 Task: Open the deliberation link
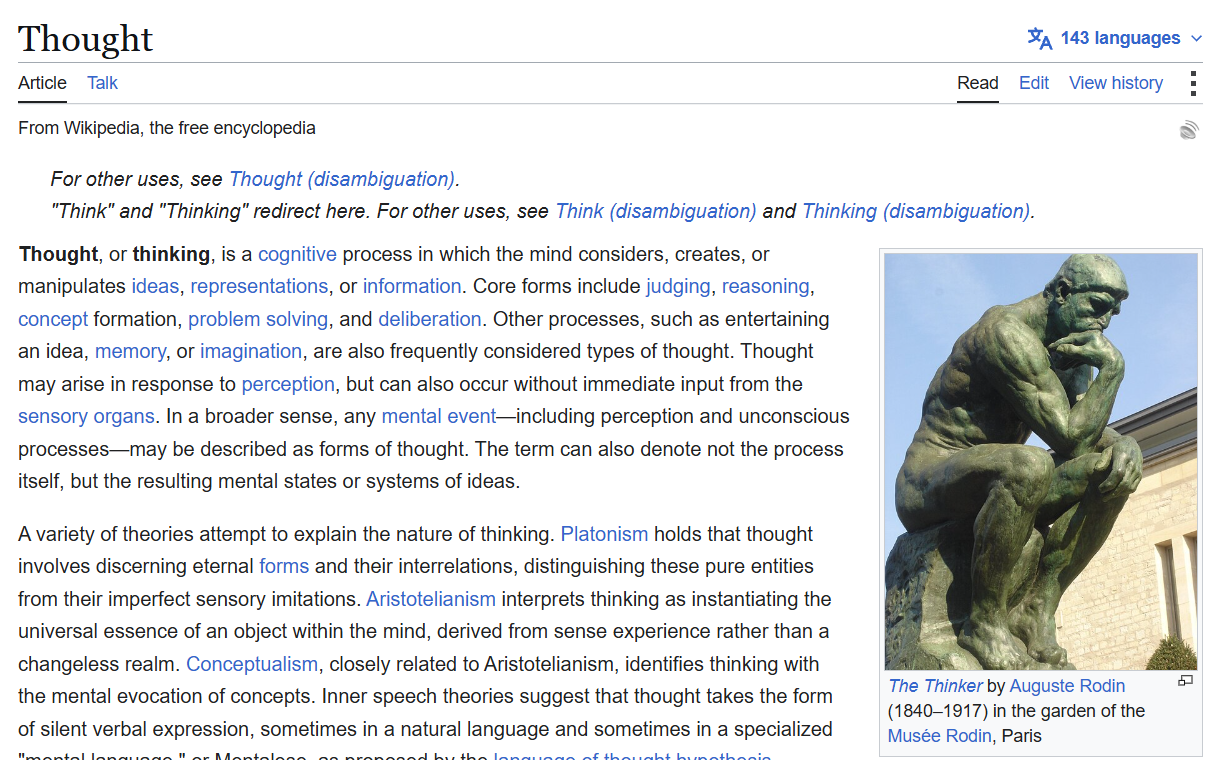tap(430, 319)
